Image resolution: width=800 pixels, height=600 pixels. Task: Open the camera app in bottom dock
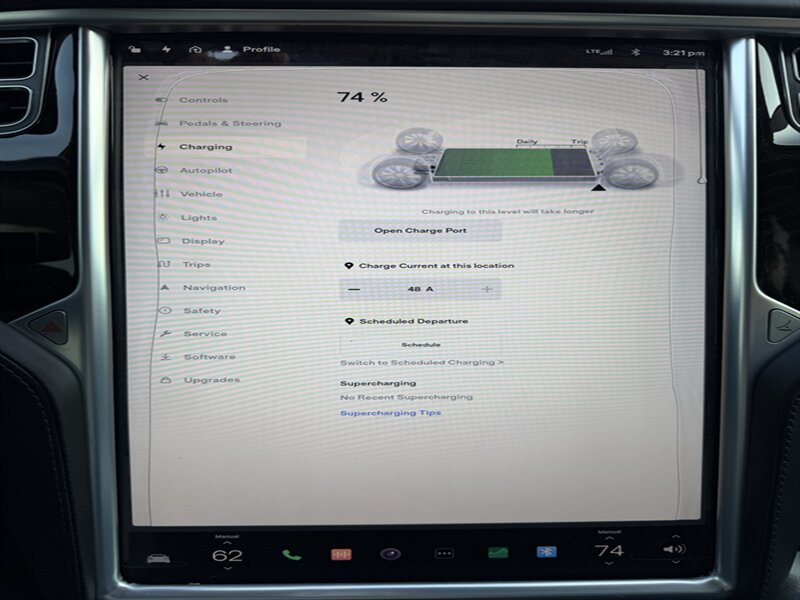click(x=392, y=553)
